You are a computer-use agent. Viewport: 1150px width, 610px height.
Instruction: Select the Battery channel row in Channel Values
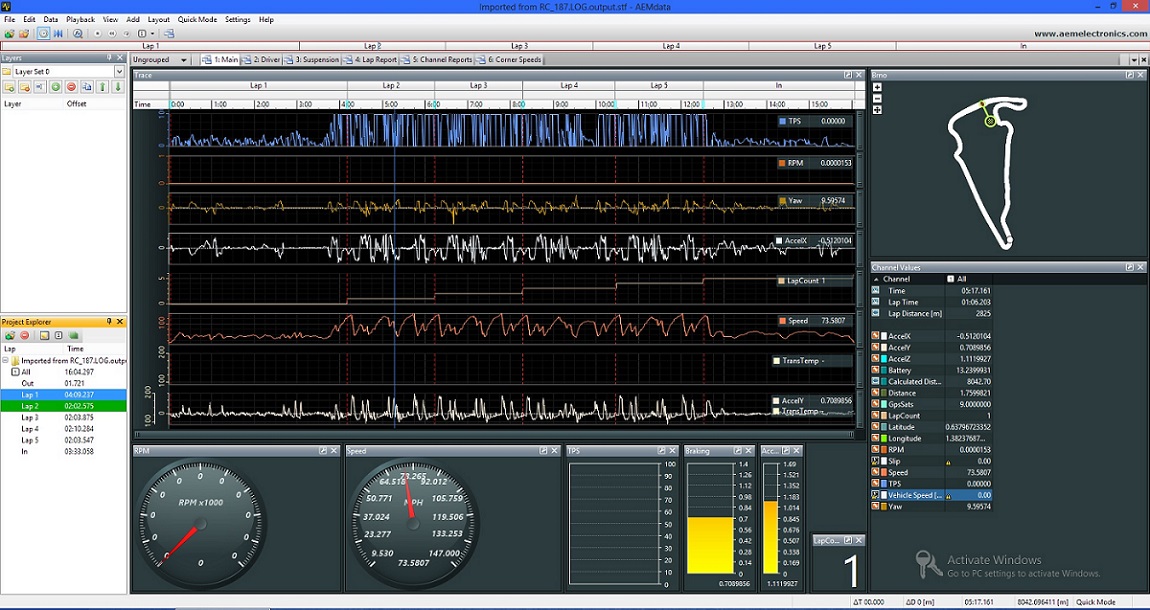pos(931,370)
